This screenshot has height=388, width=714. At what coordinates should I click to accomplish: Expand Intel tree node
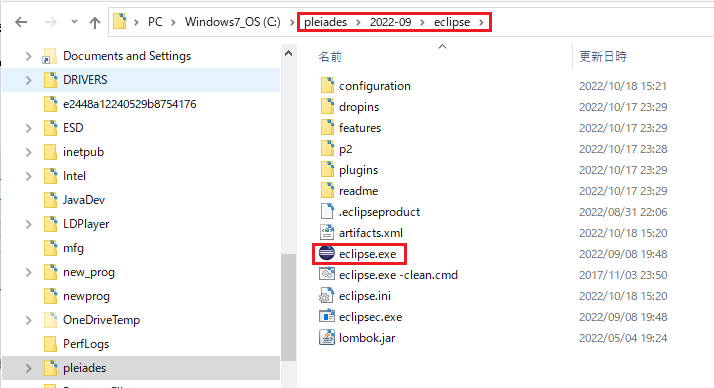(x=29, y=177)
